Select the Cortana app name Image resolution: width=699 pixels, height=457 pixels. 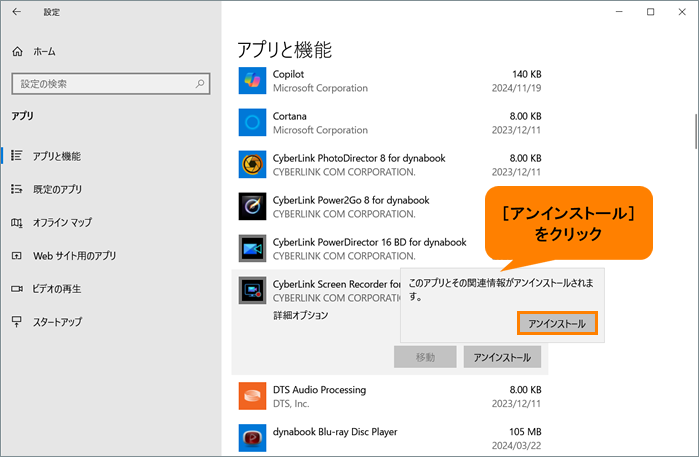tap(290, 116)
